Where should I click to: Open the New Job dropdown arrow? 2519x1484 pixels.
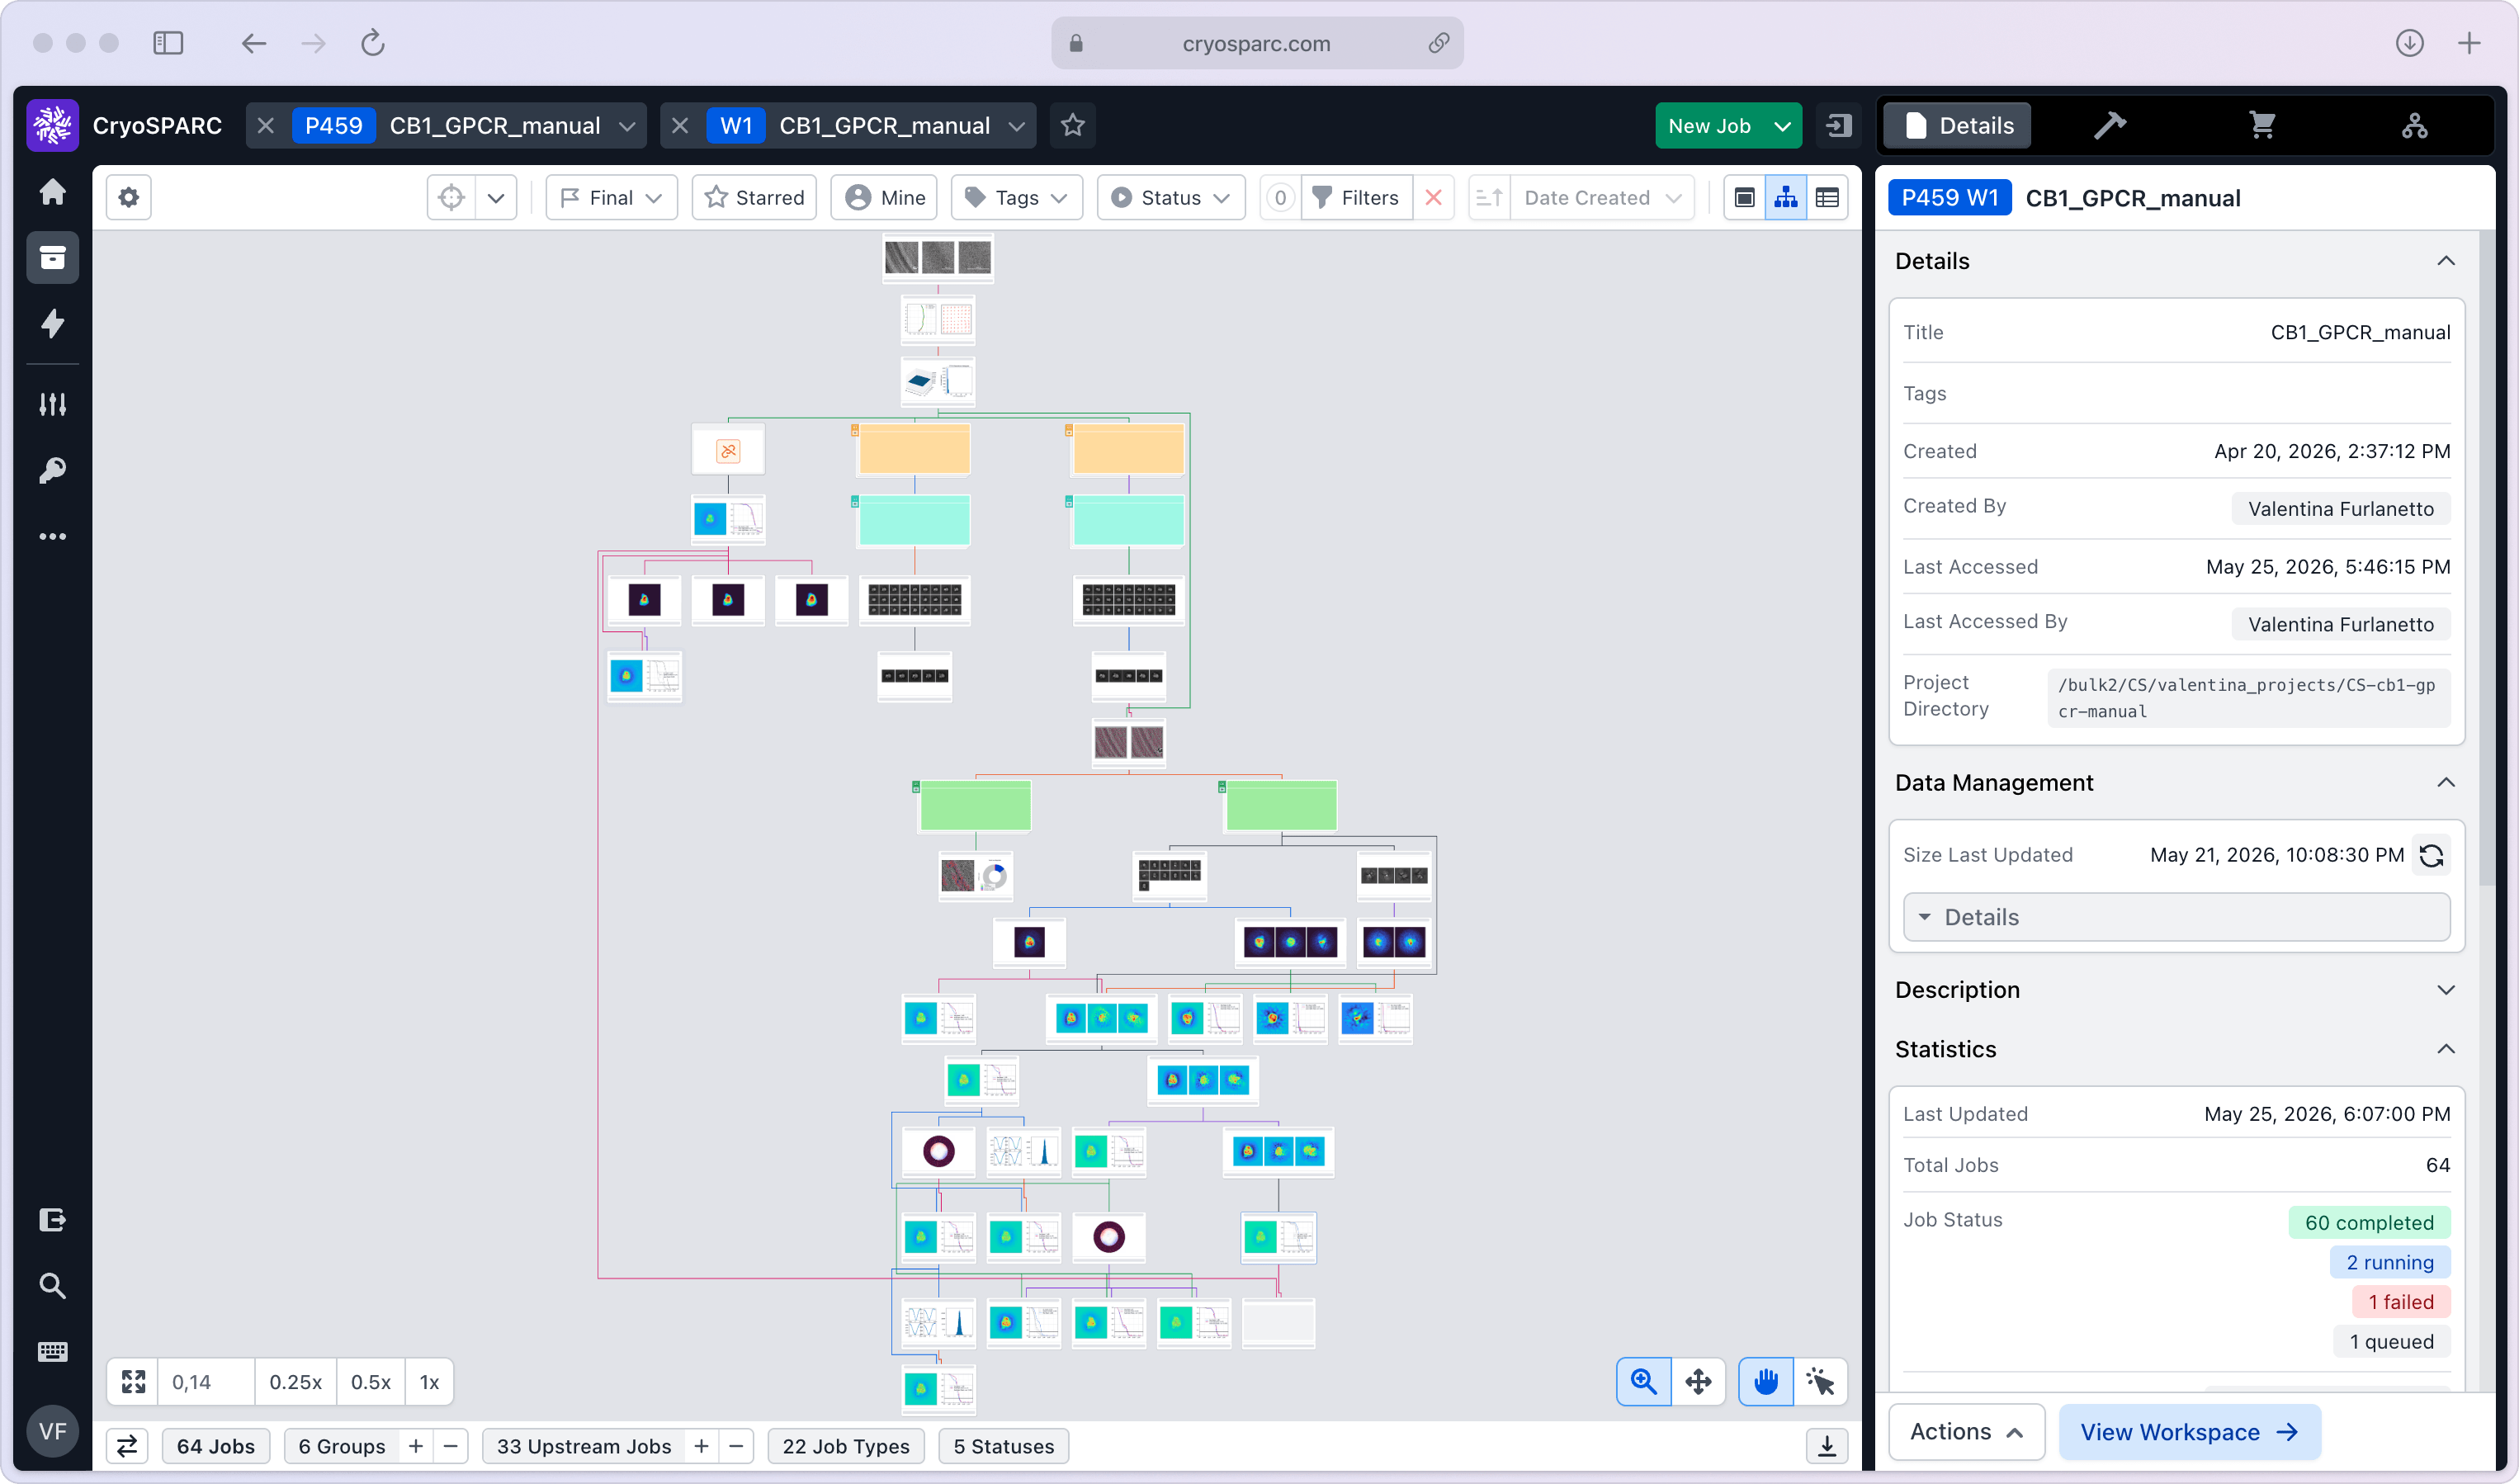pyautogui.click(x=1782, y=125)
